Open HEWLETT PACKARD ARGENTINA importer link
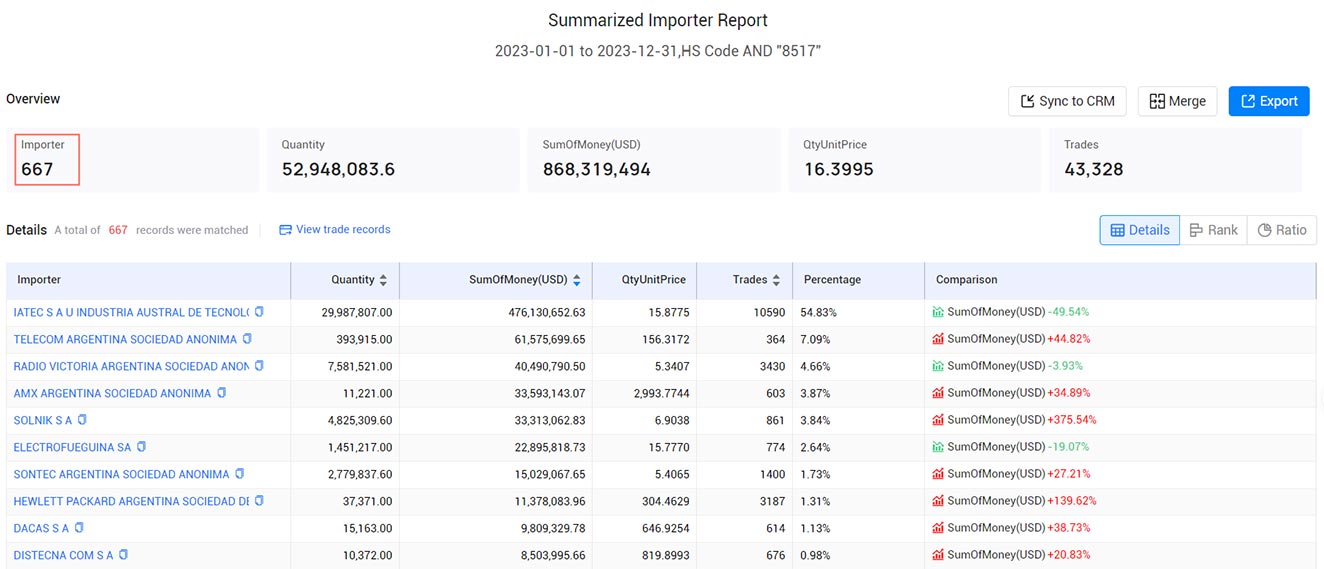The width and height of the screenshot is (1324, 569). 131,501
